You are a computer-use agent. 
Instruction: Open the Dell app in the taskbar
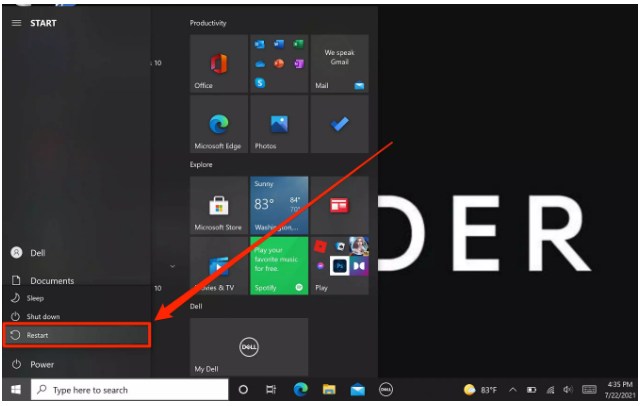point(386,390)
